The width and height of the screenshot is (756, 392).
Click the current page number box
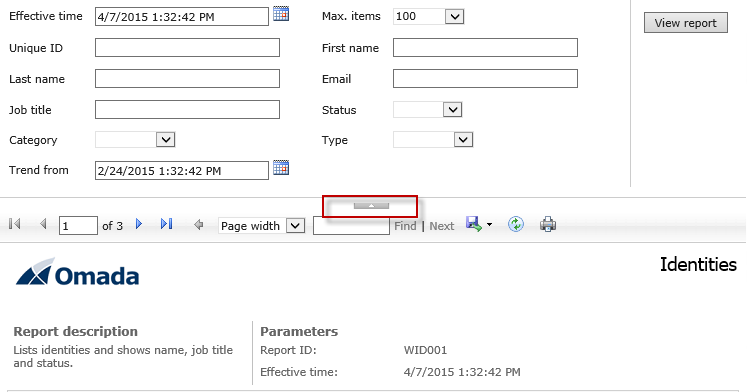[78, 226]
